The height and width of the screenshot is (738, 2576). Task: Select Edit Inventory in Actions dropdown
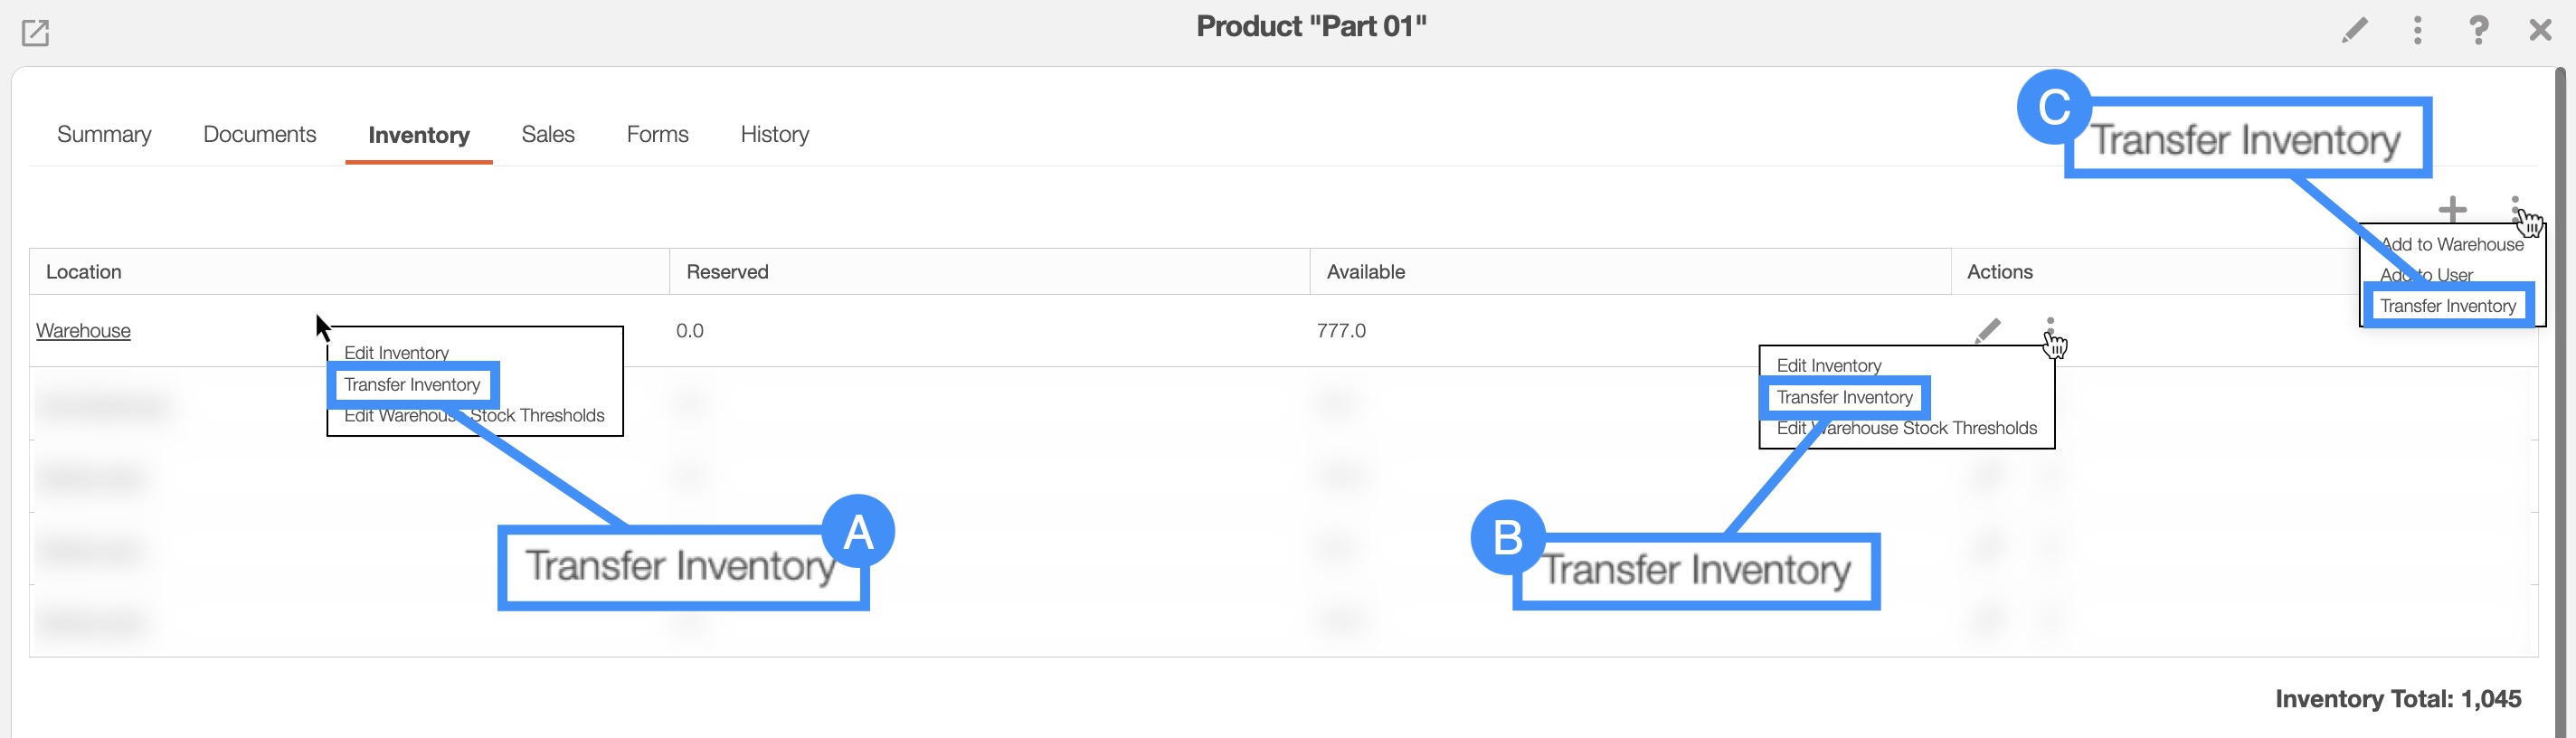[x=1828, y=366]
